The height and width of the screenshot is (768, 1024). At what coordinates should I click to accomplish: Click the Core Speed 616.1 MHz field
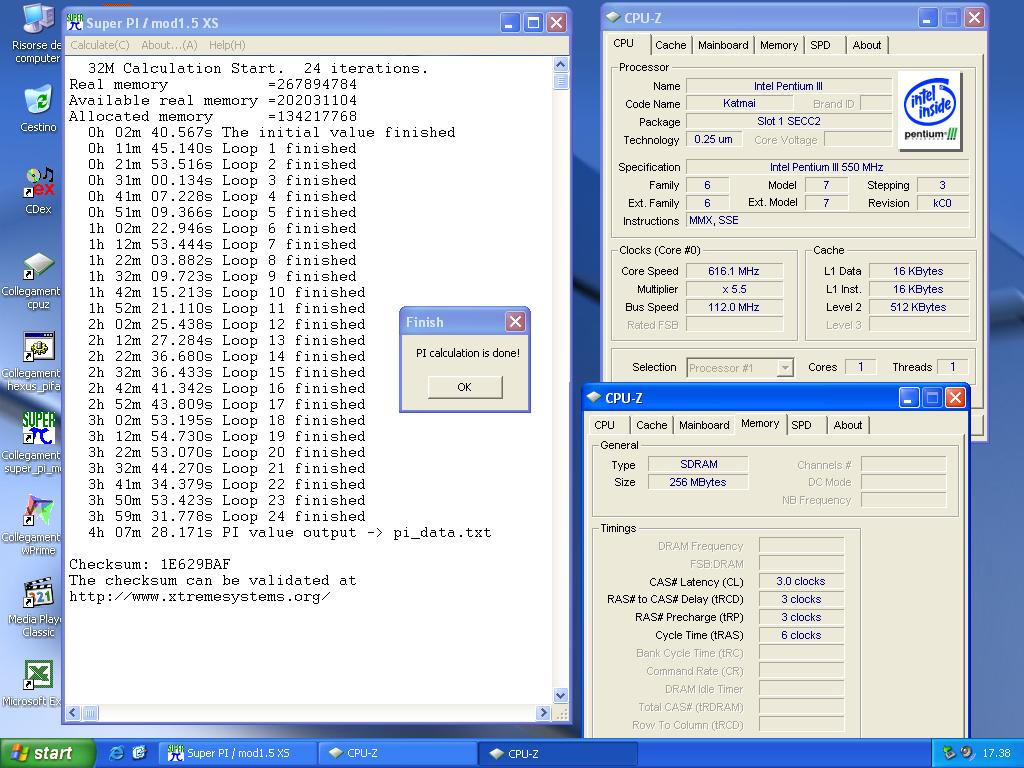[734, 271]
